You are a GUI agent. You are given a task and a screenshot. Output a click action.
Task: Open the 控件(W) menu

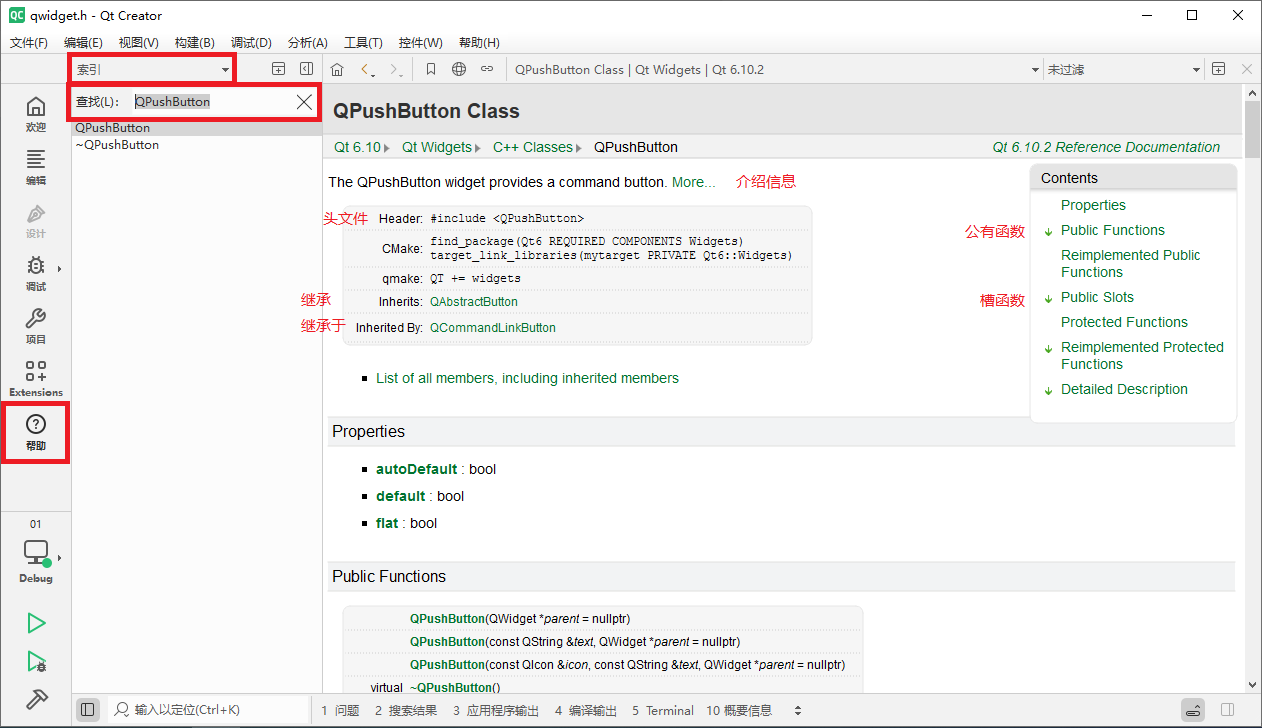click(x=420, y=43)
